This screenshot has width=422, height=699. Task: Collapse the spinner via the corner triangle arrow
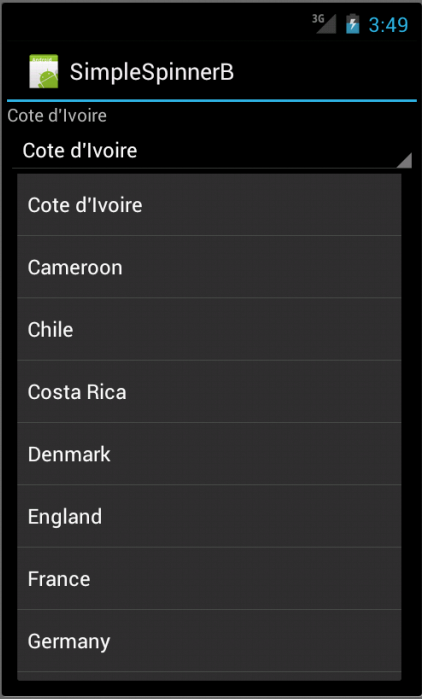[404, 160]
